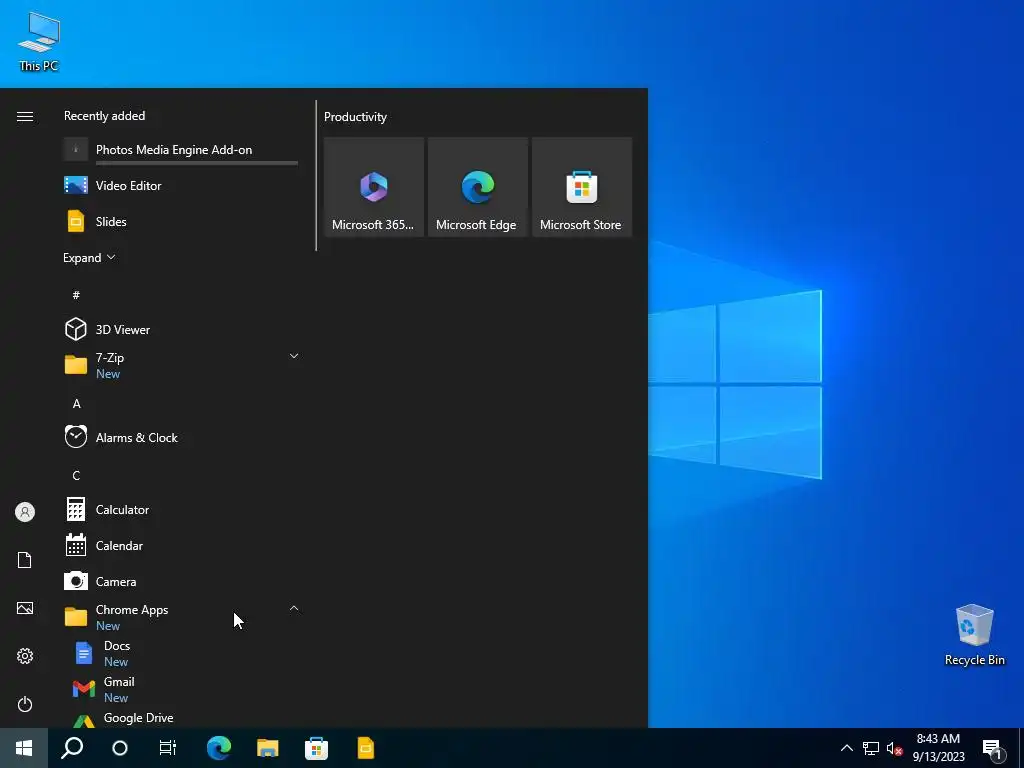Expand the recently added list
Screen dimensions: 1024x768
coord(89,257)
